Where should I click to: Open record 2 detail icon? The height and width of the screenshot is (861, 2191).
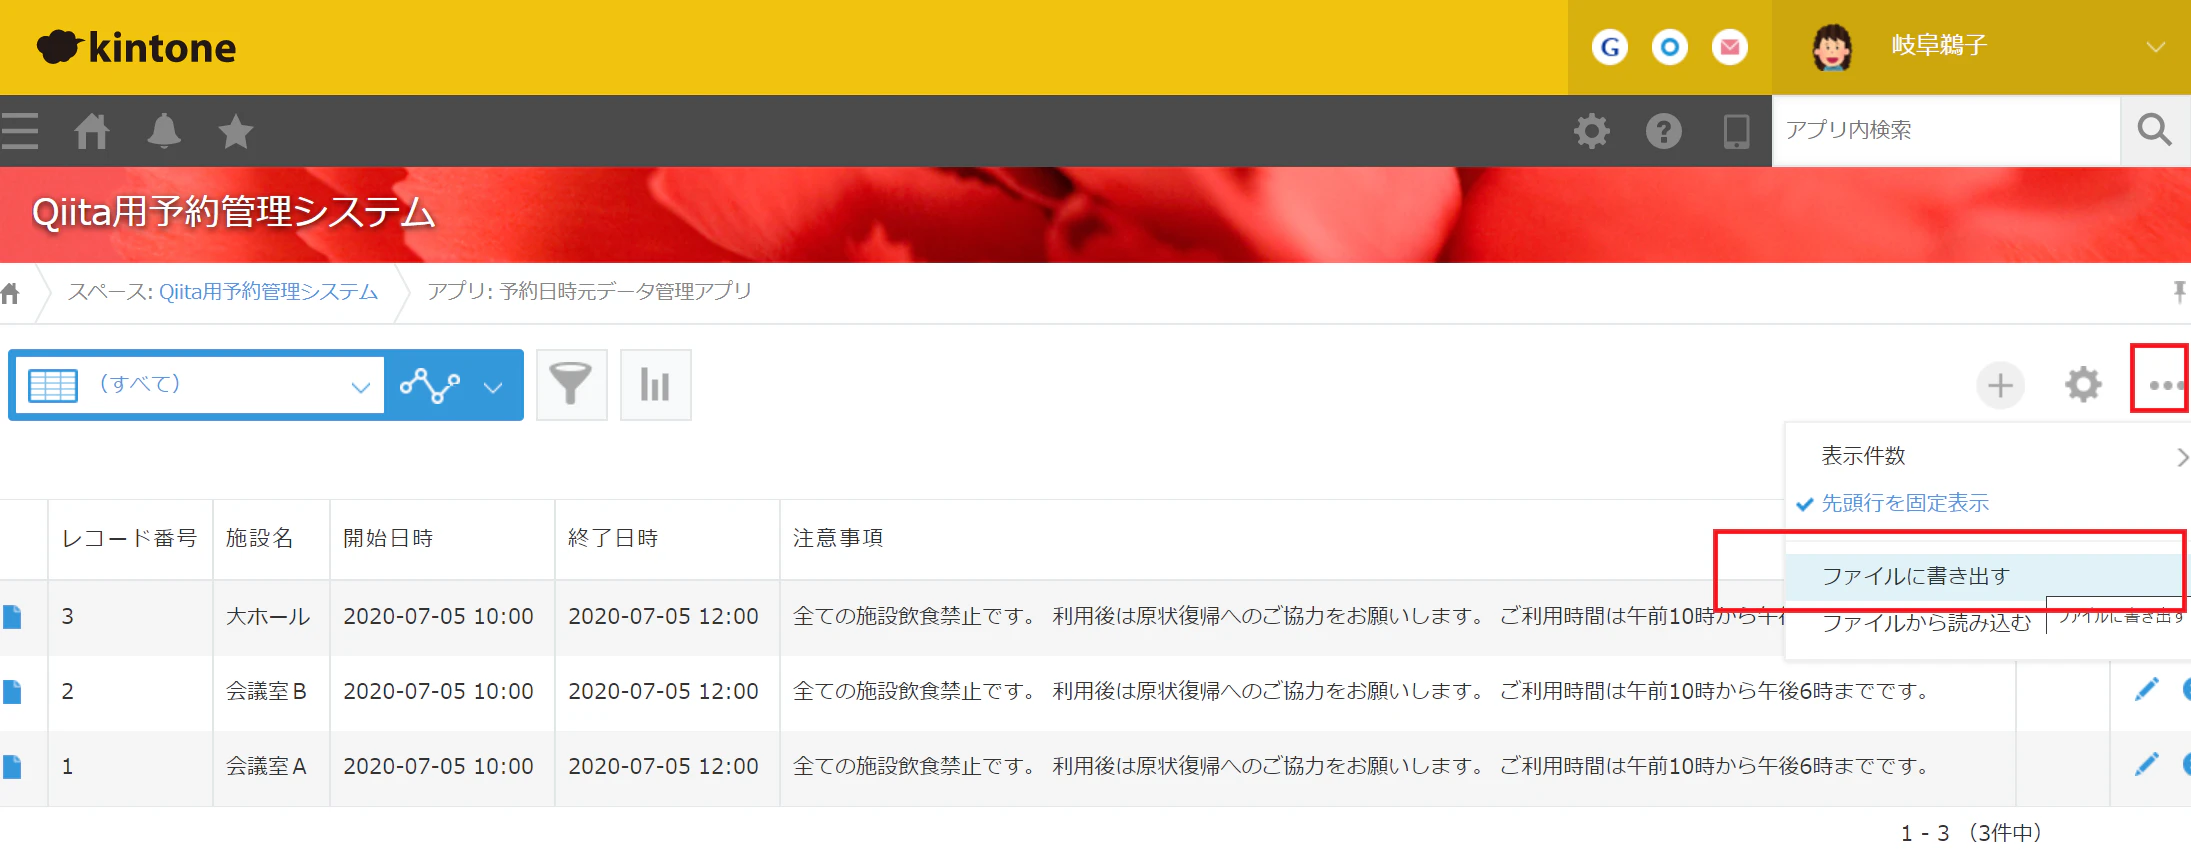click(x=12, y=692)
